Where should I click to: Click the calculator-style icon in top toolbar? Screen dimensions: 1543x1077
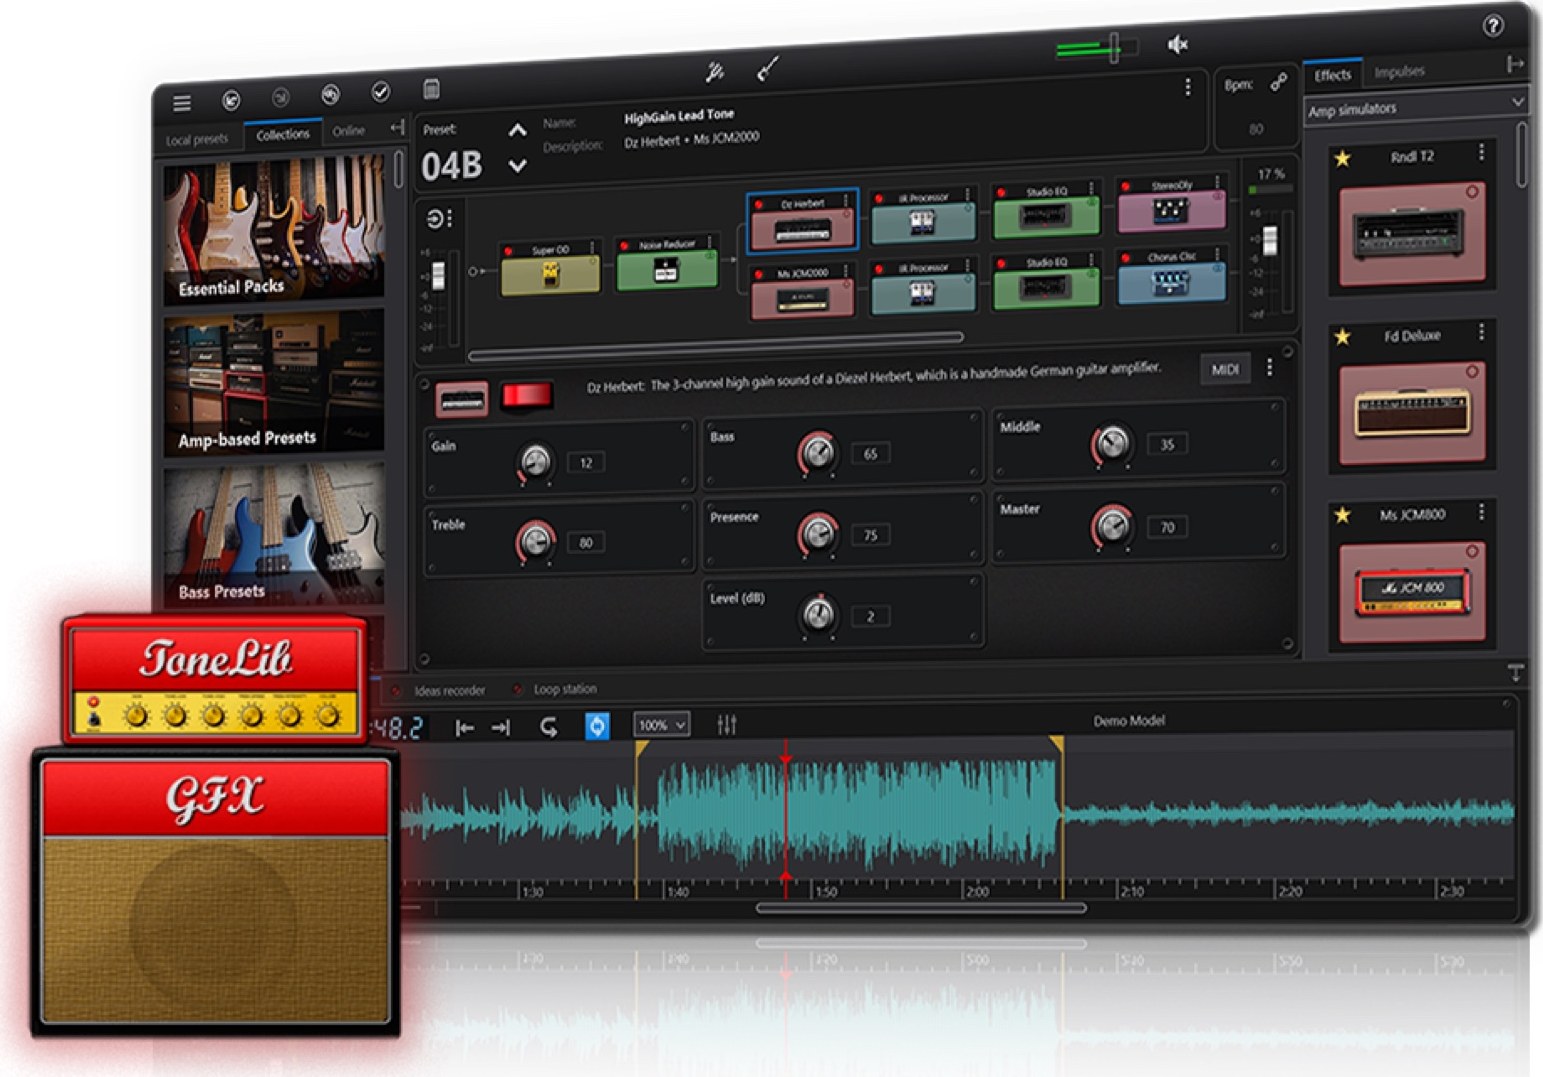pyautogui.click(x=431, y=89)
